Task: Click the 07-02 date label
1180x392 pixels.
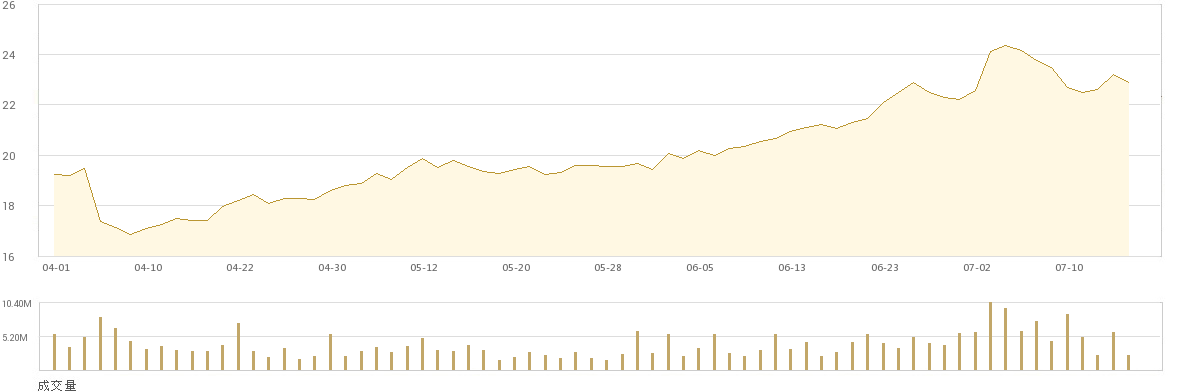Action: [x=977, y=268]
